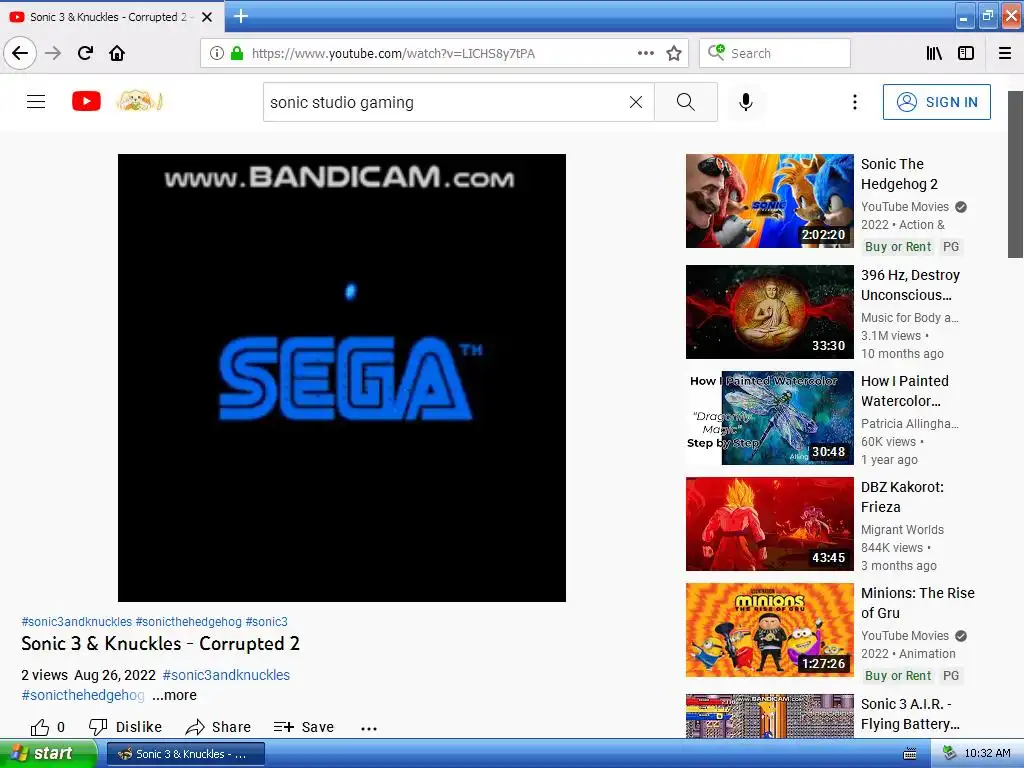Open the YouTube guide menu
1024x768 pixels.
(x=36, y=102)
